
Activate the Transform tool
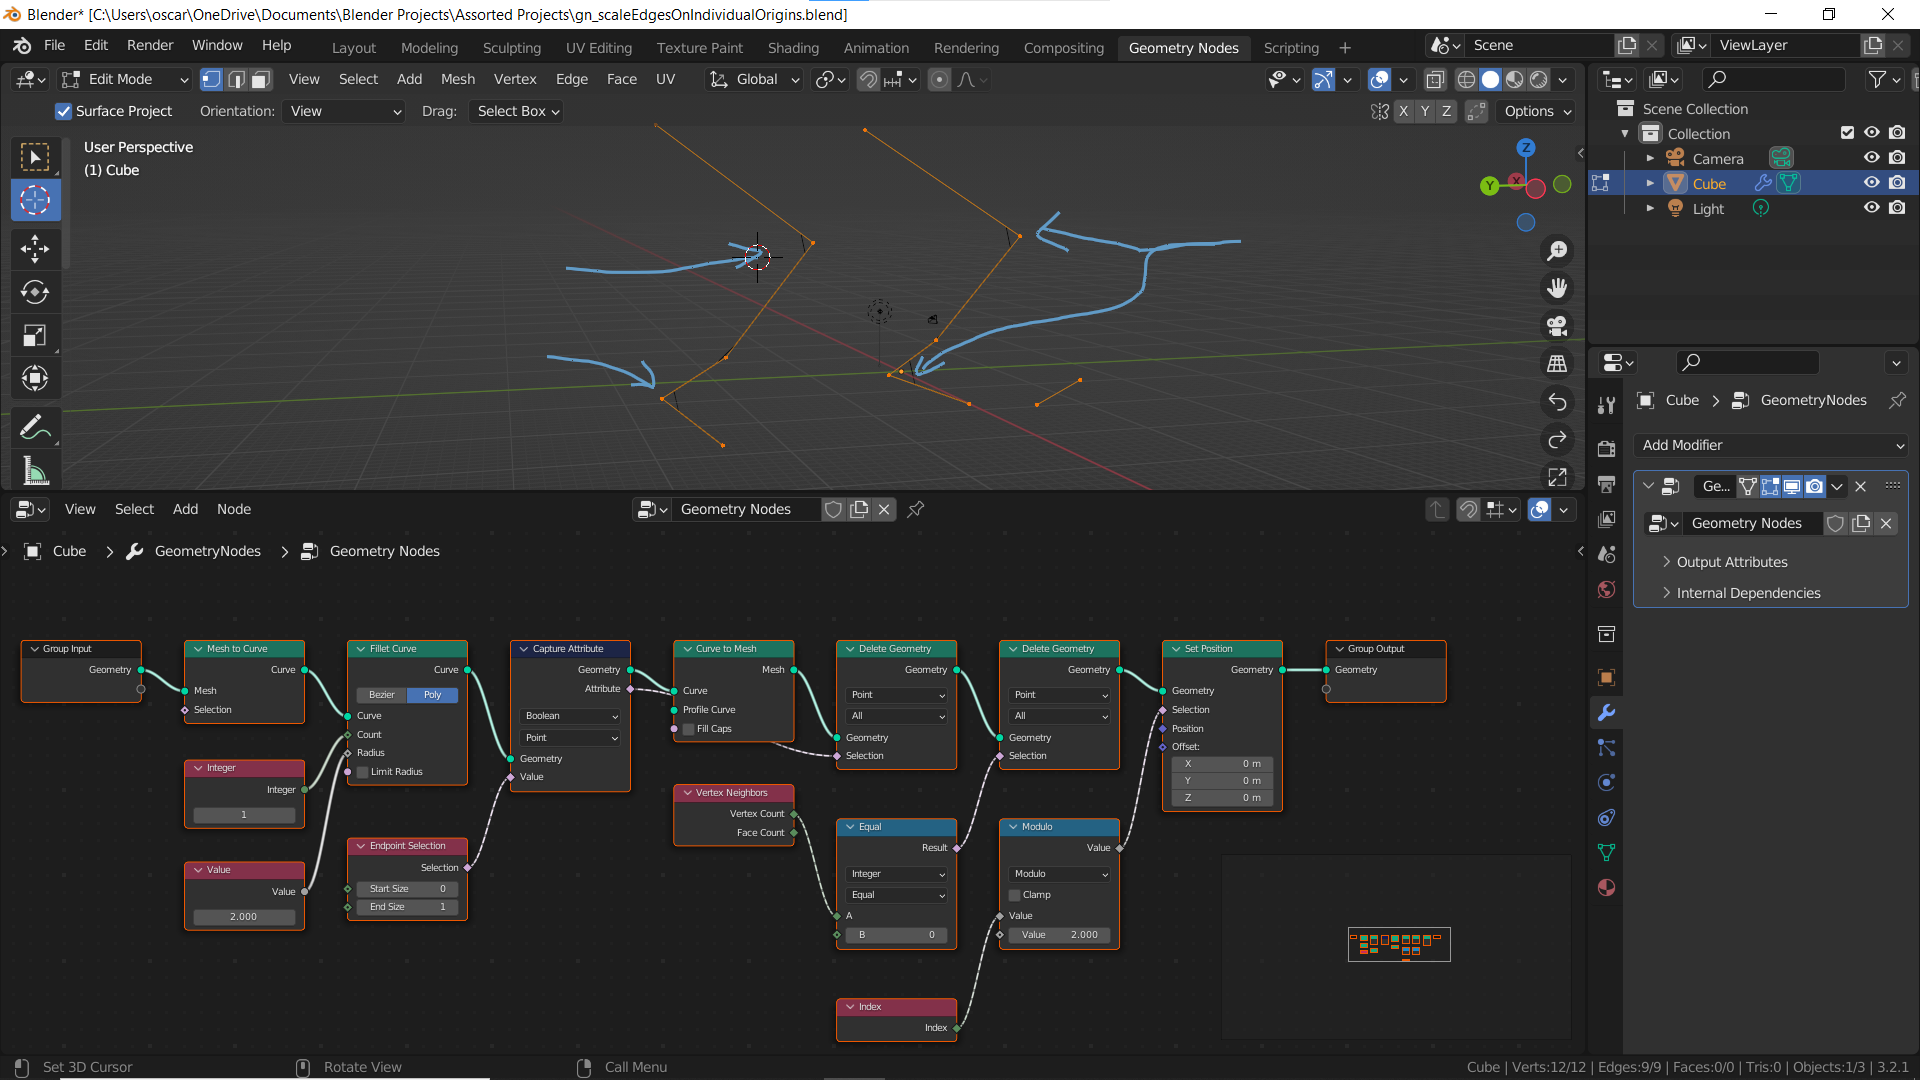[x=35, y=378]
